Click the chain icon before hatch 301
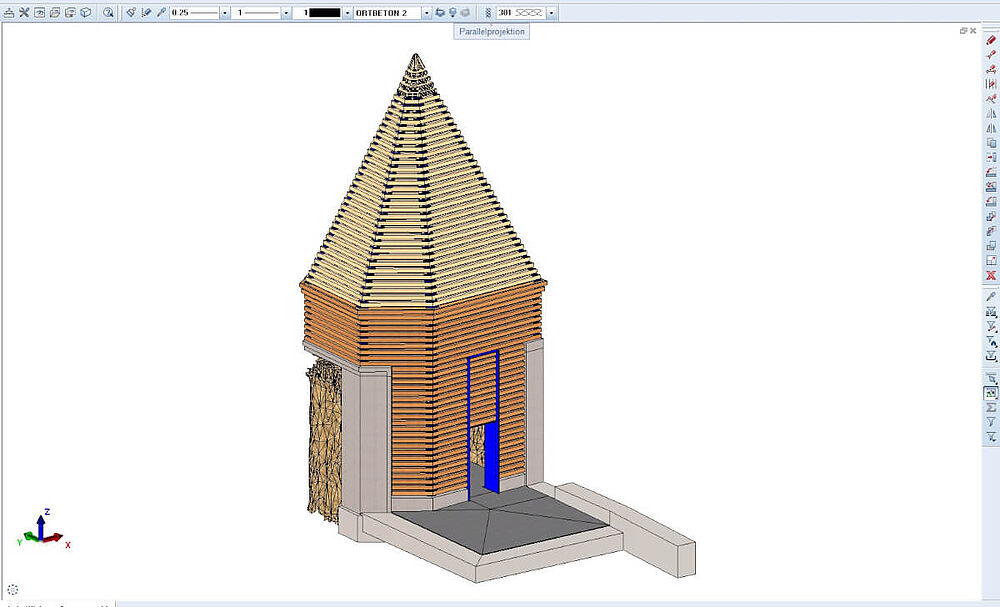 coord(488,12)
